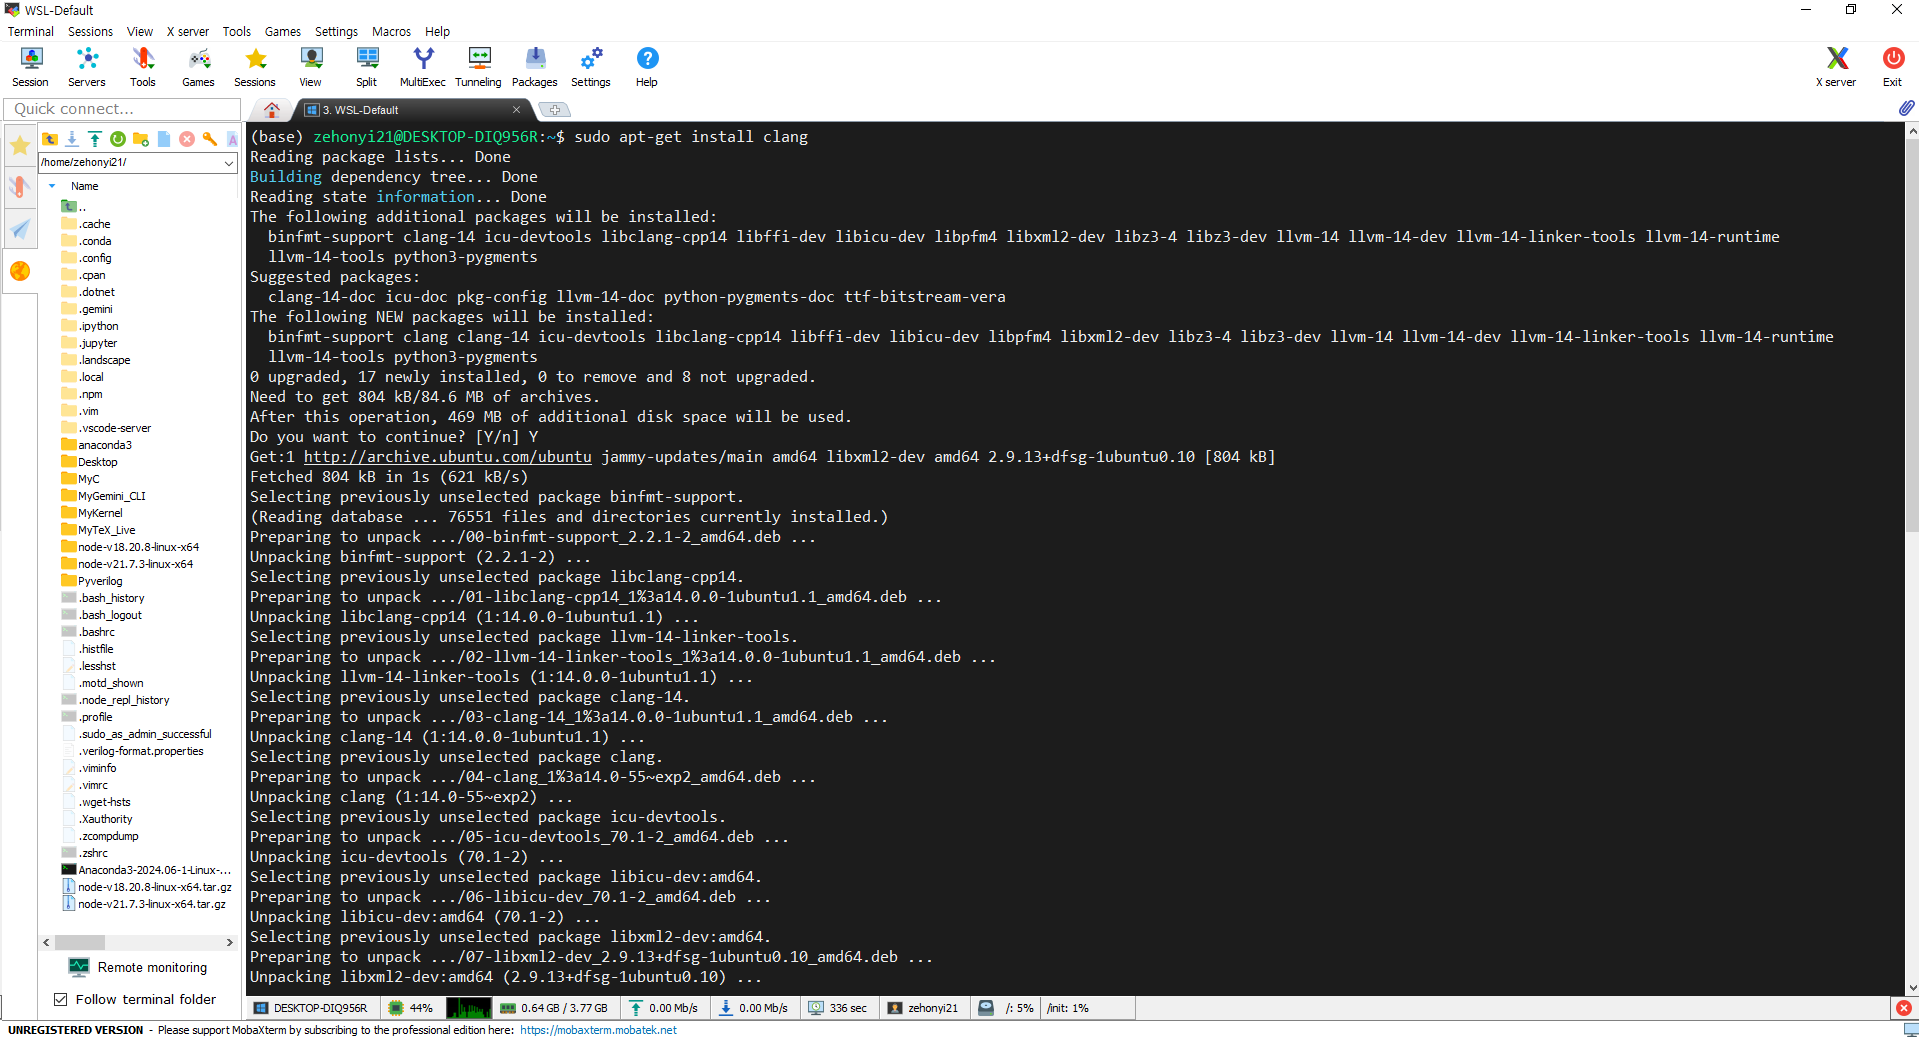Viewport: 1919px width, 1037px height.
Task: Open the Session toolbar button
Action: [x=31, y=67]
